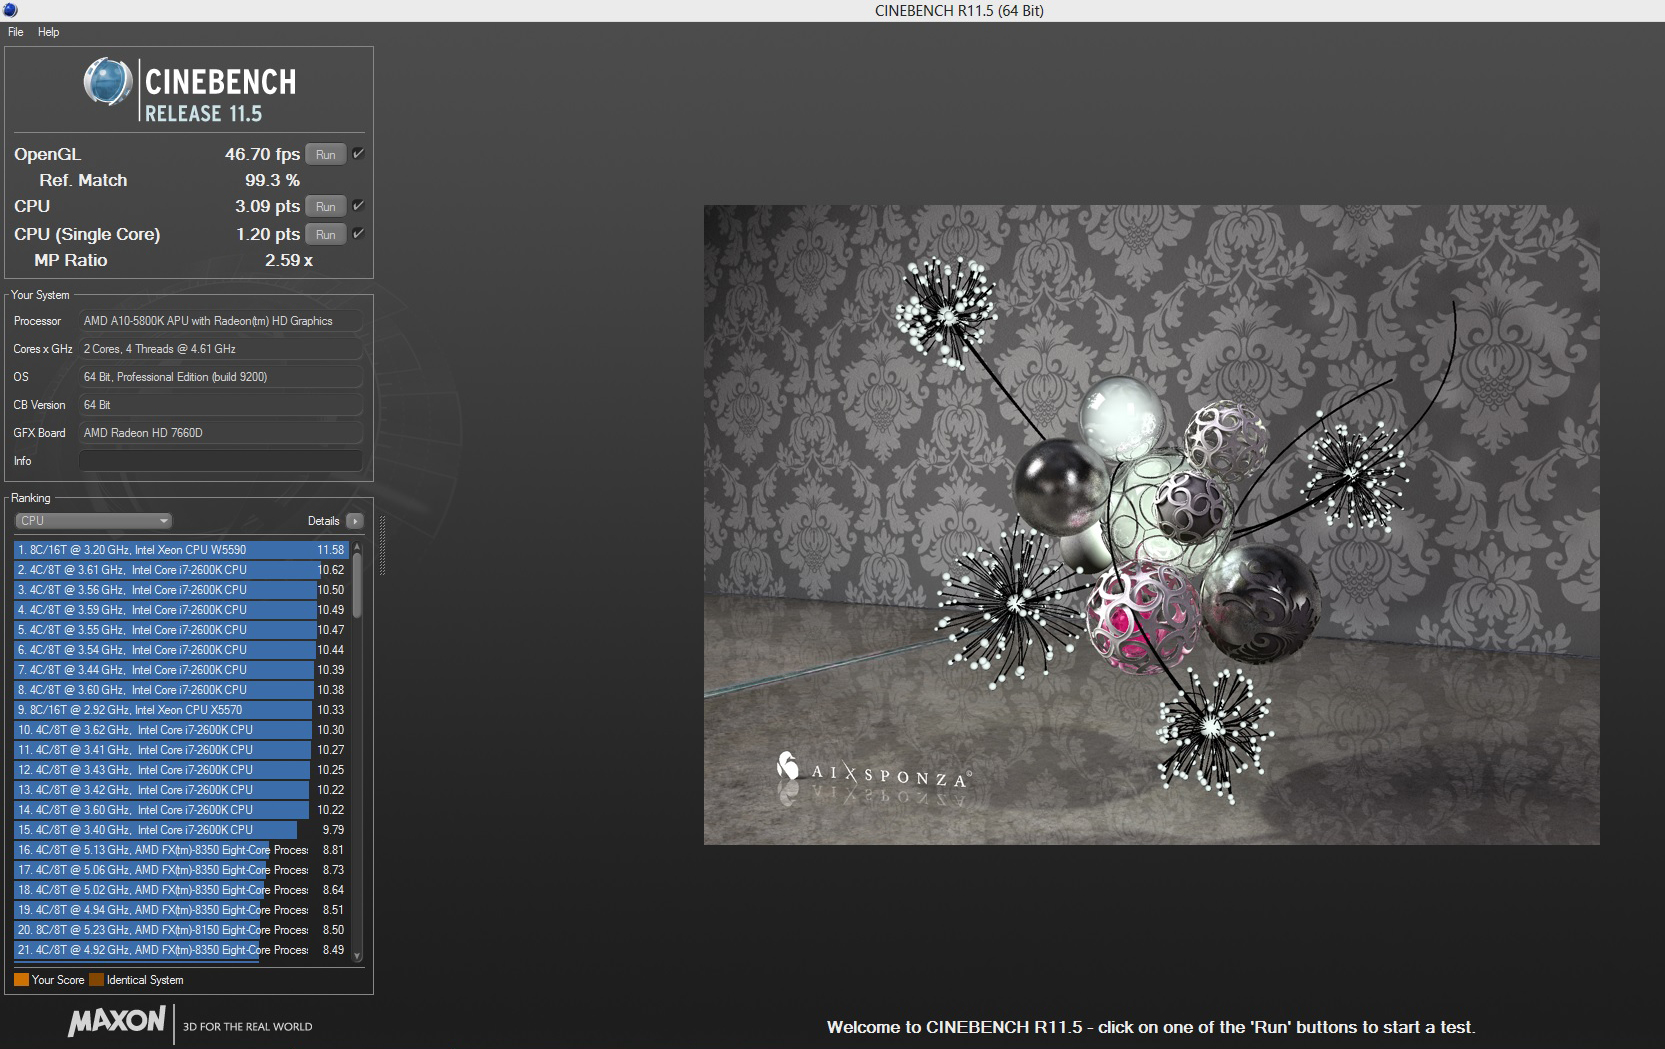Image resolution: width=1665 pixels, height=1049 pixels.
Task: Toggle the OpenGL test checkbox
Action: 358,154
